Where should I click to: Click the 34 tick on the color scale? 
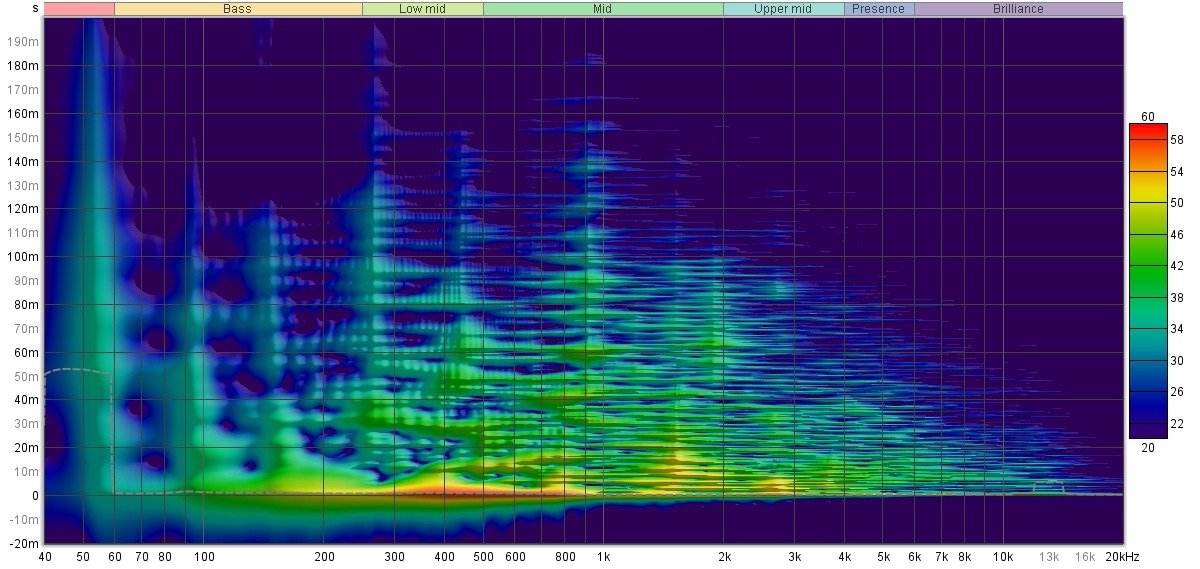[1177, 328]
